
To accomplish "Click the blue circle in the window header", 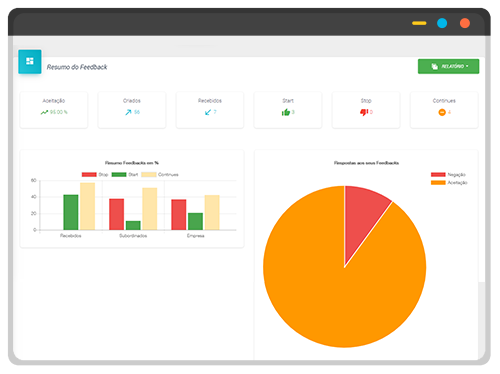I will coord(442,23).
